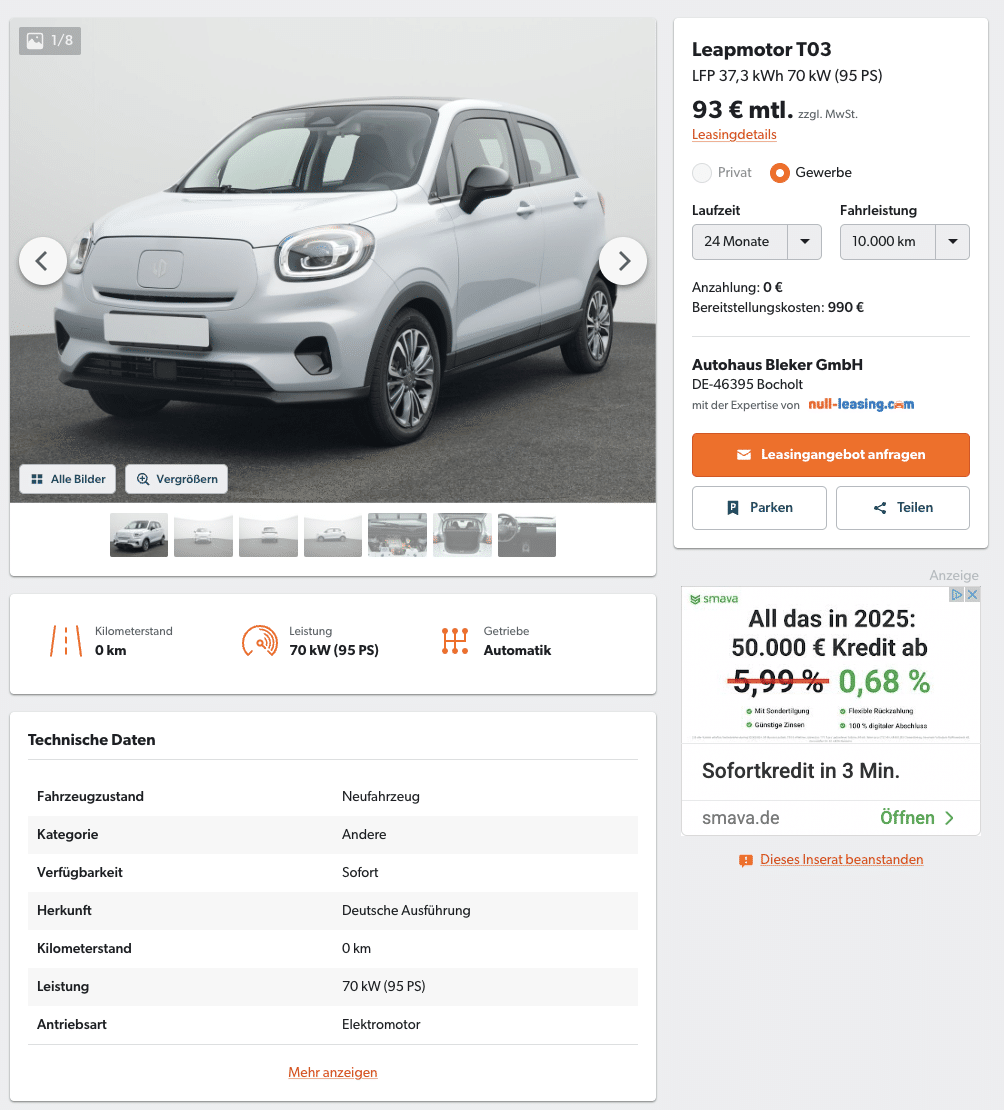Click the Vergrößern zoom button

[176, 479]
